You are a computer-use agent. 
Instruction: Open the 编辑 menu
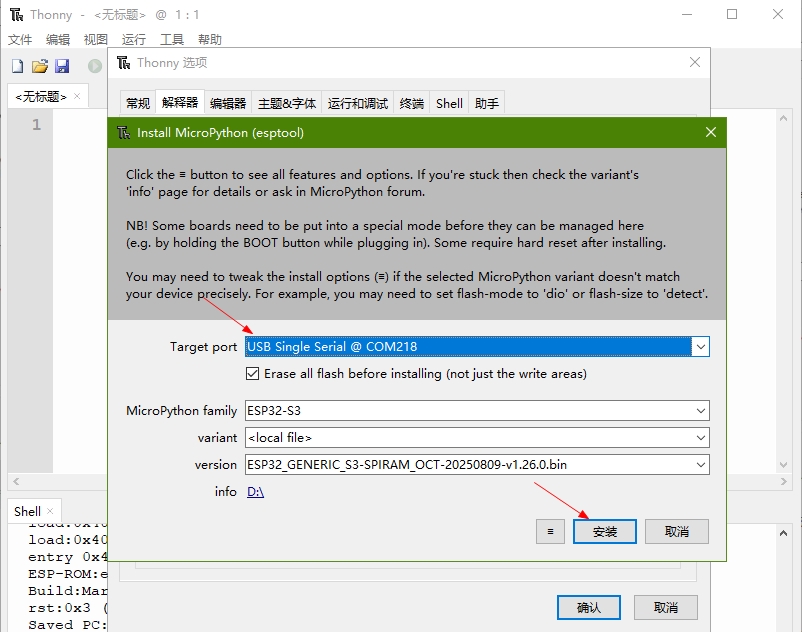coord(58,39)
